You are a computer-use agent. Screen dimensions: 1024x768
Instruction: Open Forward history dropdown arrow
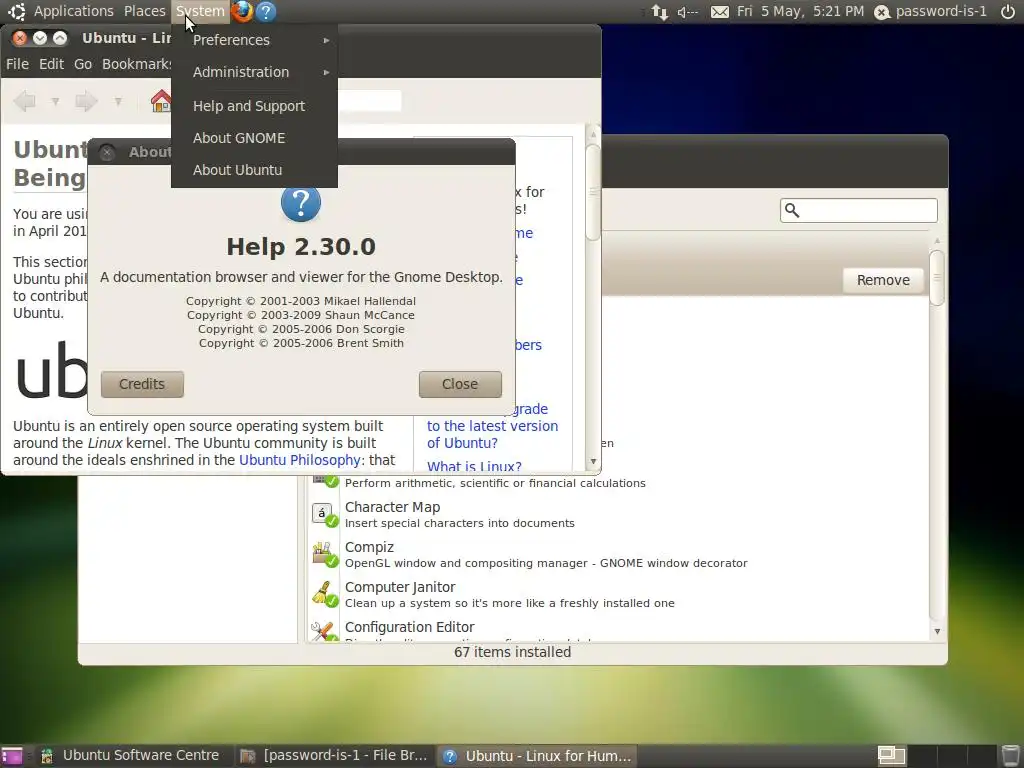tap(118, 101)
